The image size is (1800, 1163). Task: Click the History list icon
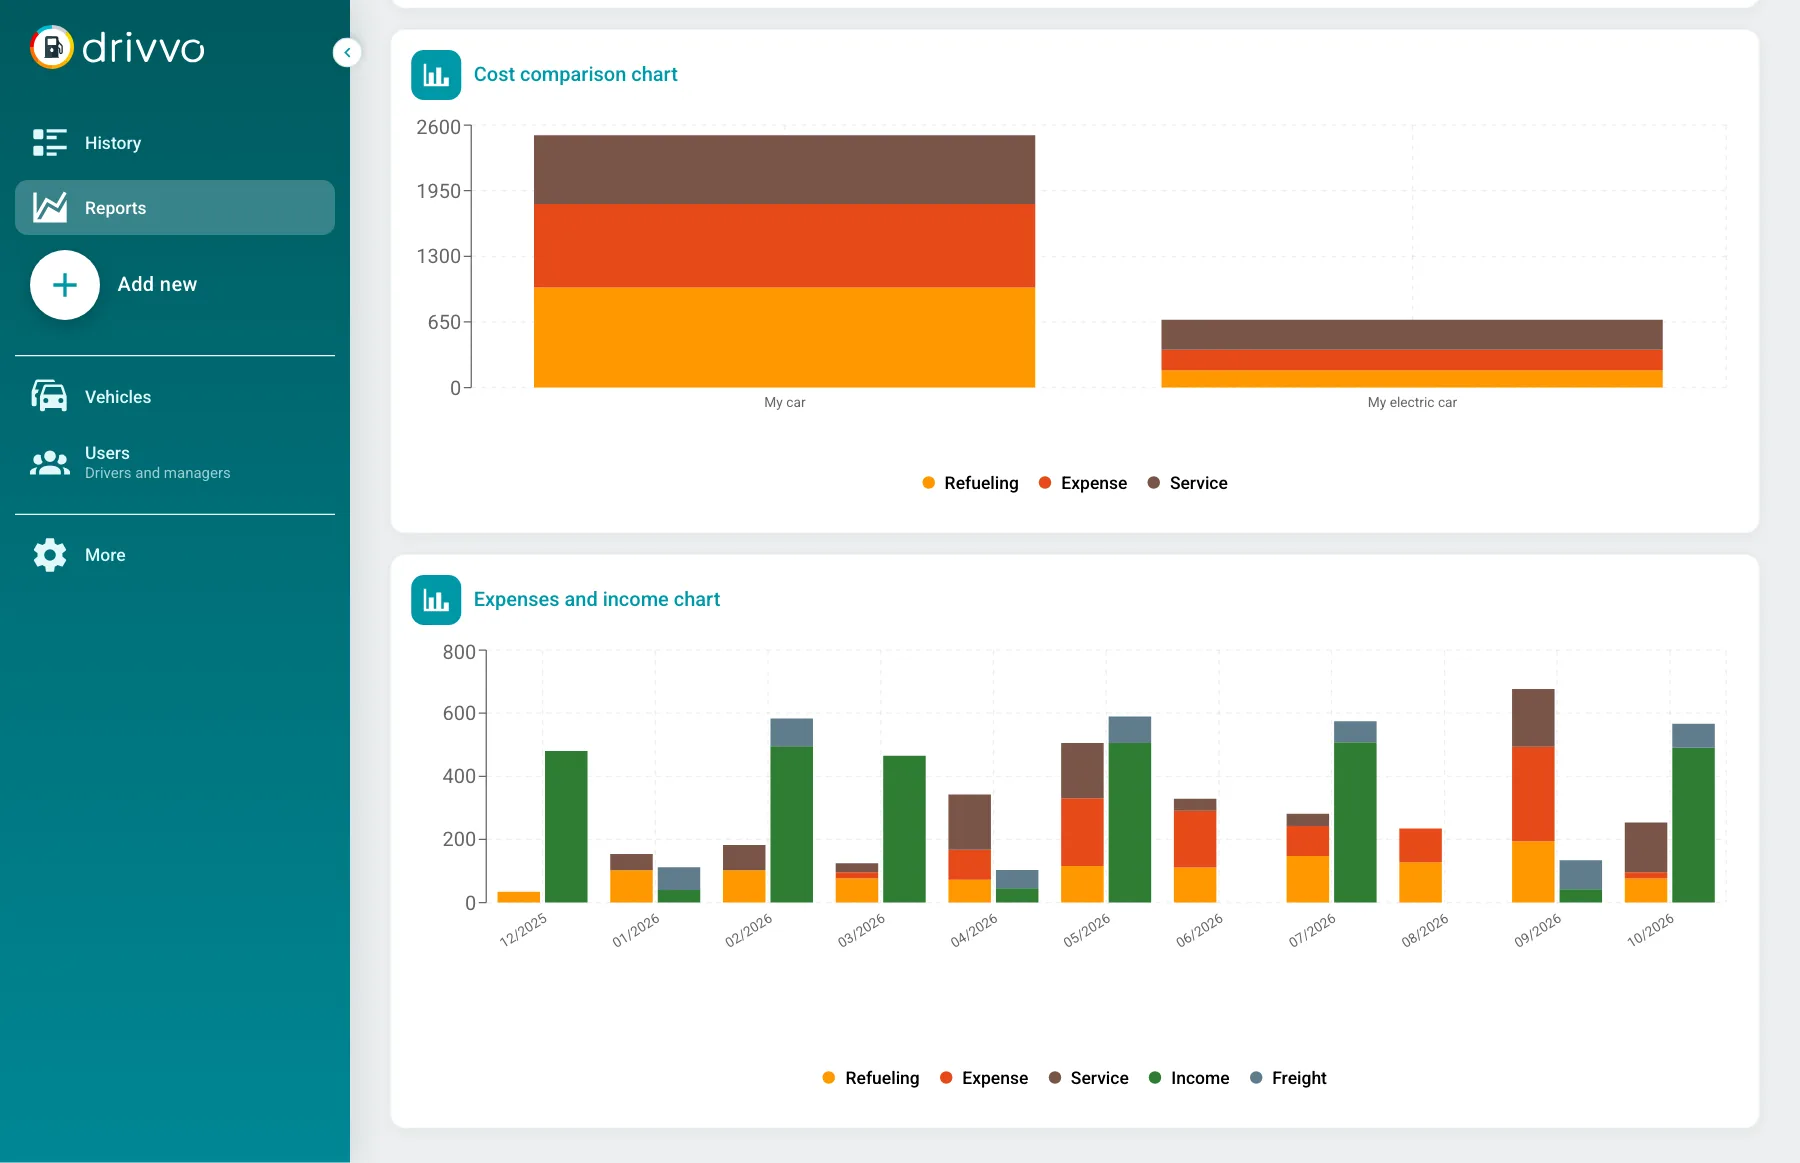pyautogui.click(x=50, y=143)
